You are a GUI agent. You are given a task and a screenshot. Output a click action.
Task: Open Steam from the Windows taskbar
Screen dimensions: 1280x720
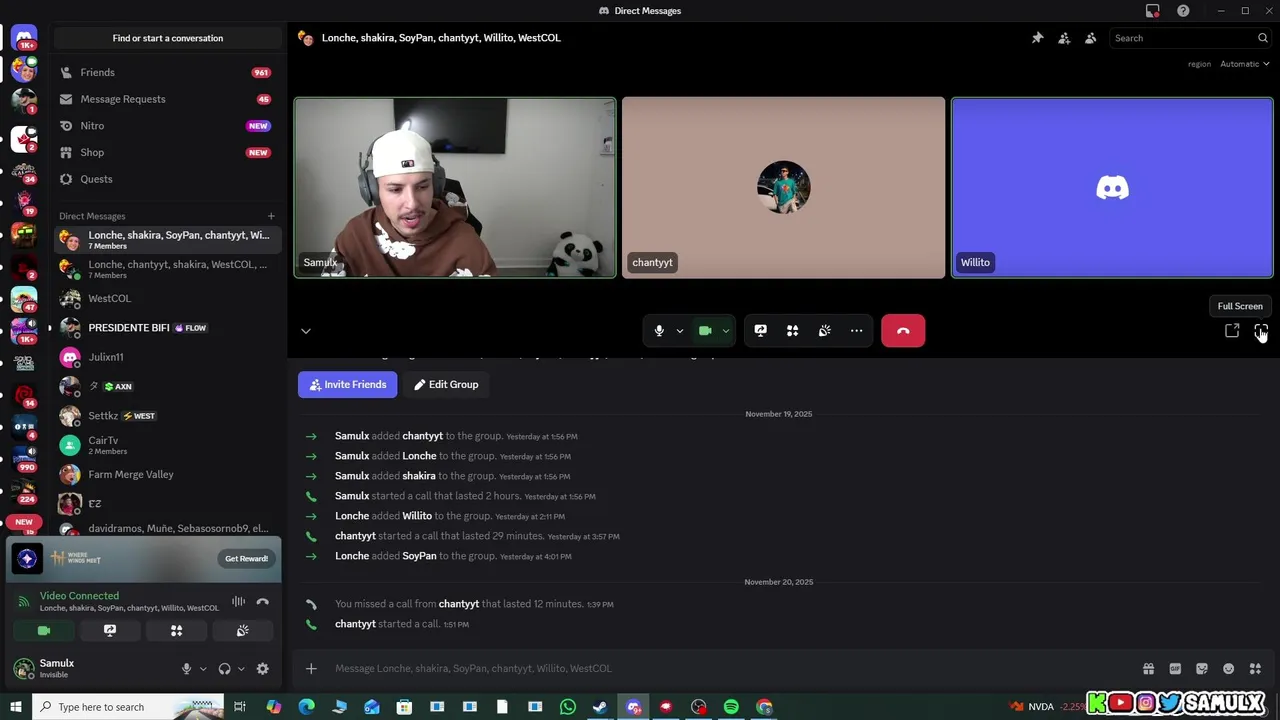[x=600, y=707]
